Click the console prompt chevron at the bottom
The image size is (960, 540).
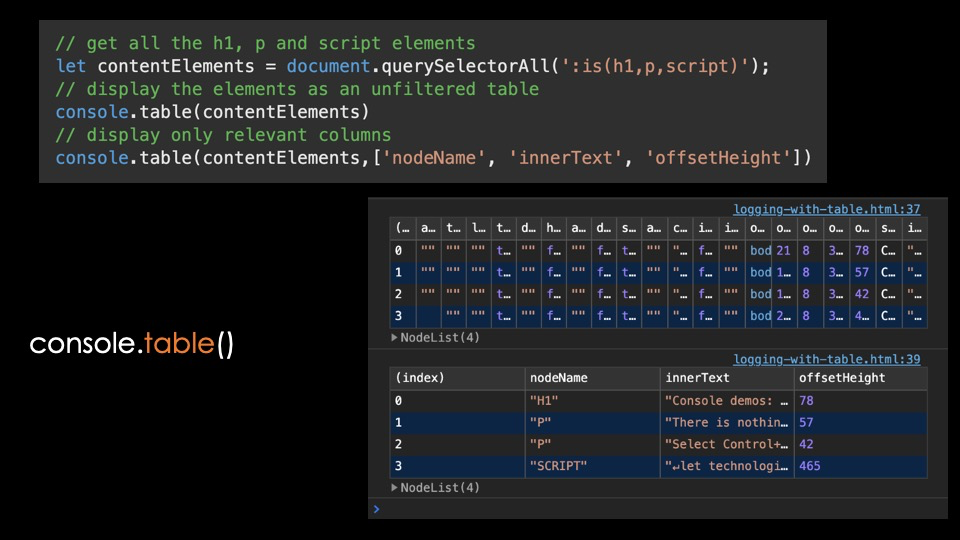click(376, 509)
